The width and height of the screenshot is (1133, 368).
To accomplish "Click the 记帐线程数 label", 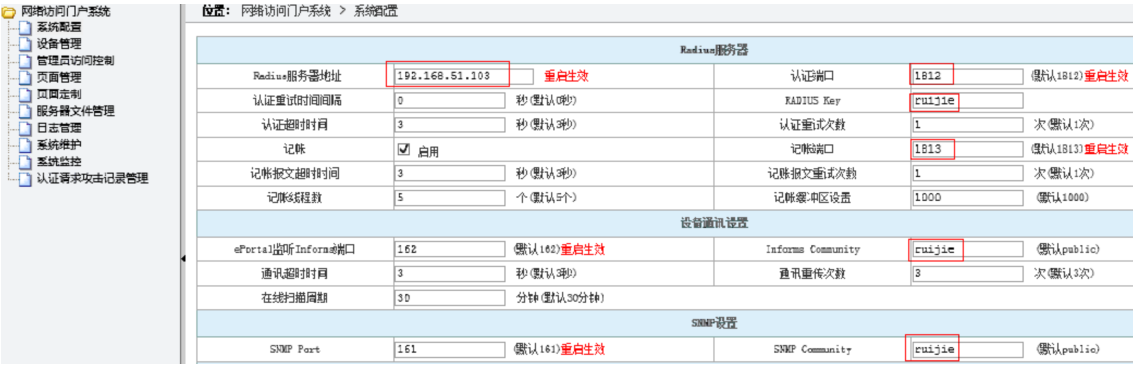I will pyautogui.click(x=295, y=197).
